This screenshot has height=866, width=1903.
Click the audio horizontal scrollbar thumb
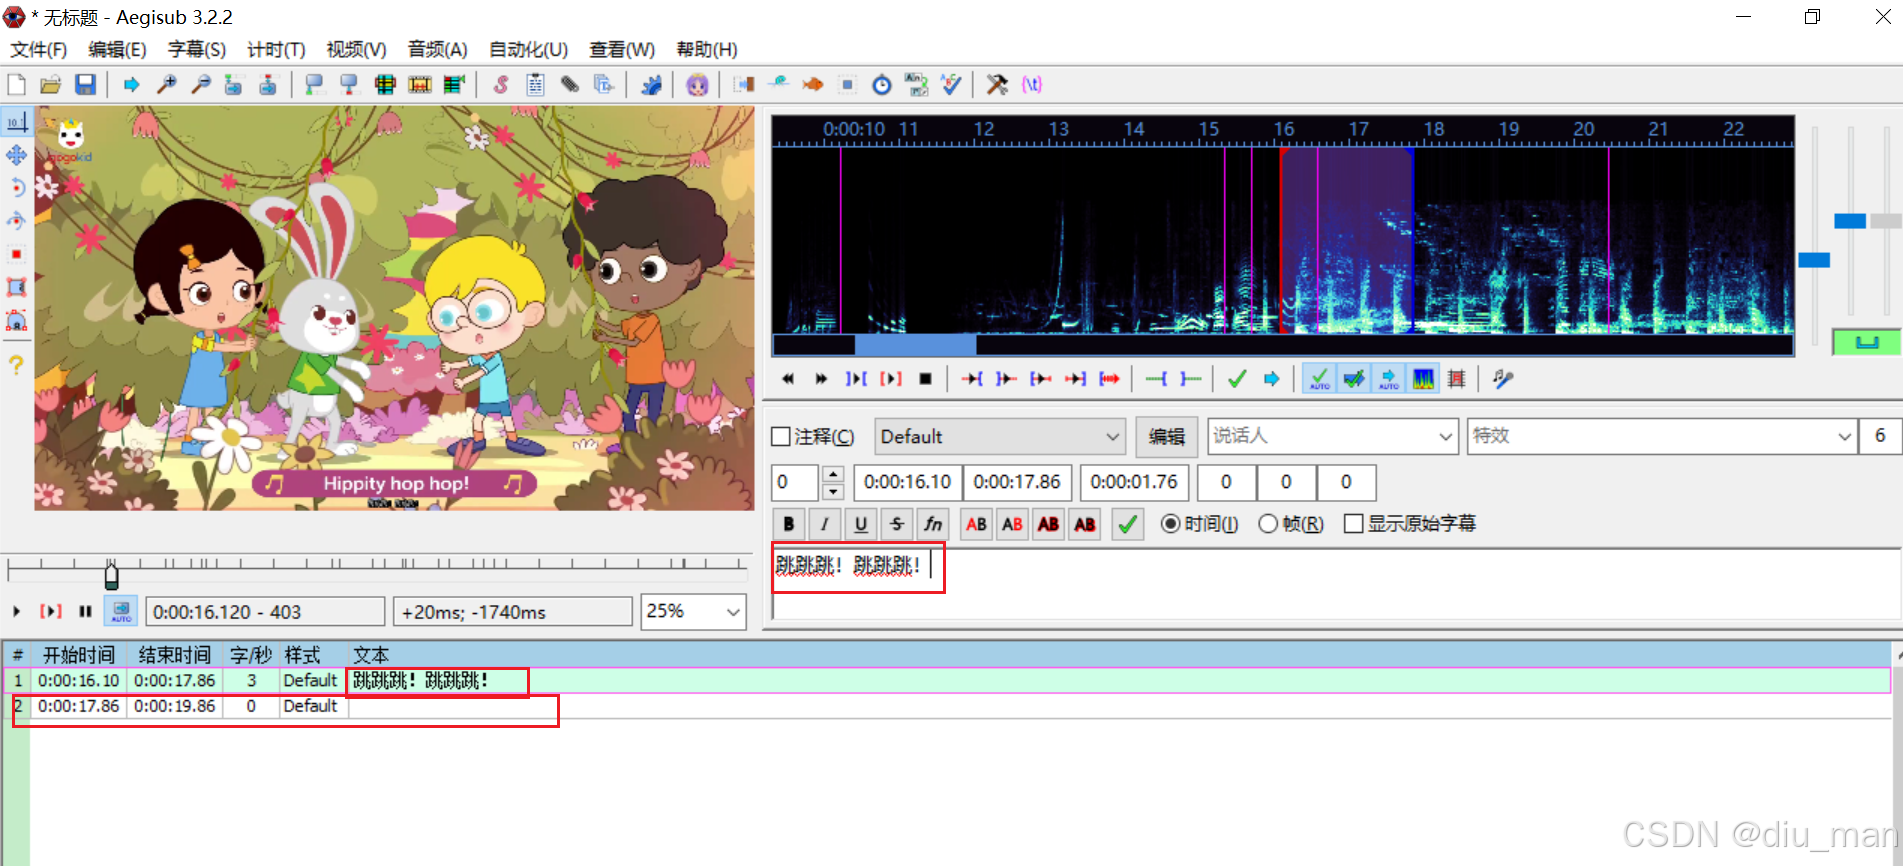coord(915,345)
